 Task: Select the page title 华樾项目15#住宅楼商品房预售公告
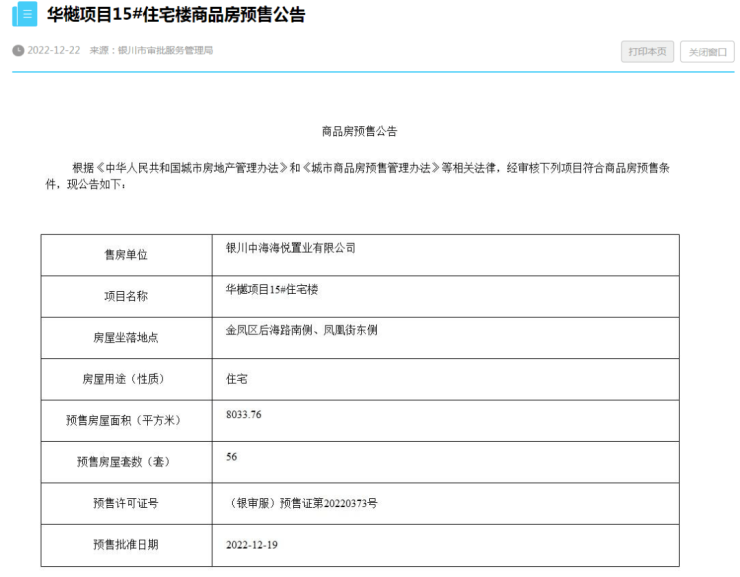176,15
